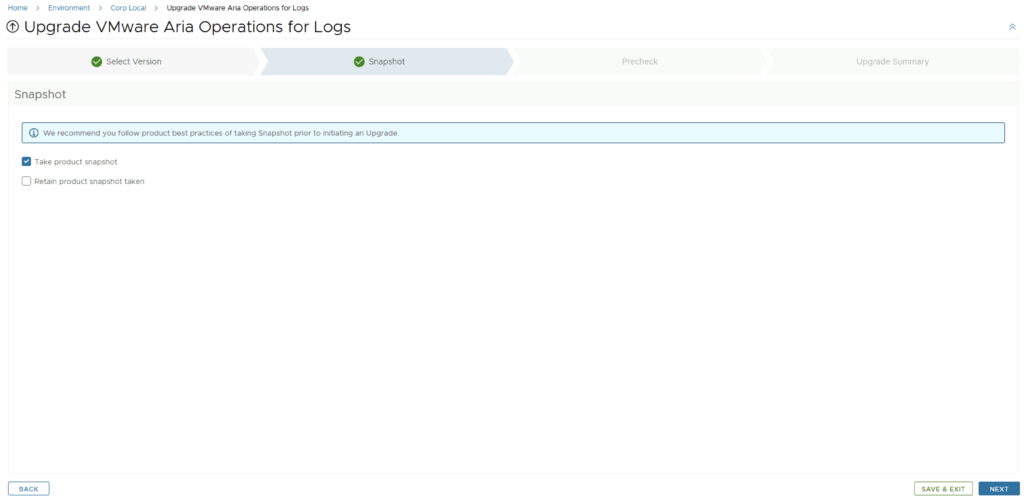
Task: Open the Precheck wizard step
Action: coord(639,62)
